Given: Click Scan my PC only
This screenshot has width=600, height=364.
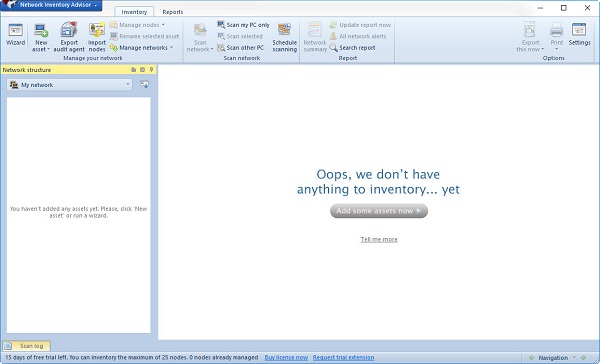Looking at the screenshot, I should [x=243, y=25].
